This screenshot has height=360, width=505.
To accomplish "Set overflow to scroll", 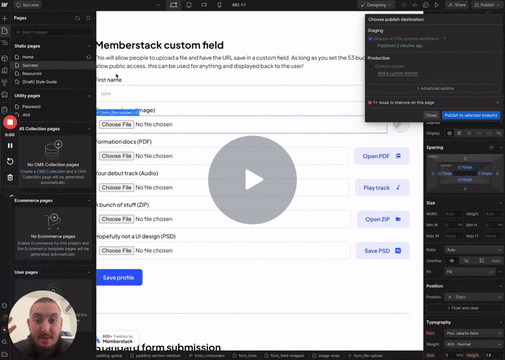I will [x=481, y=261].
